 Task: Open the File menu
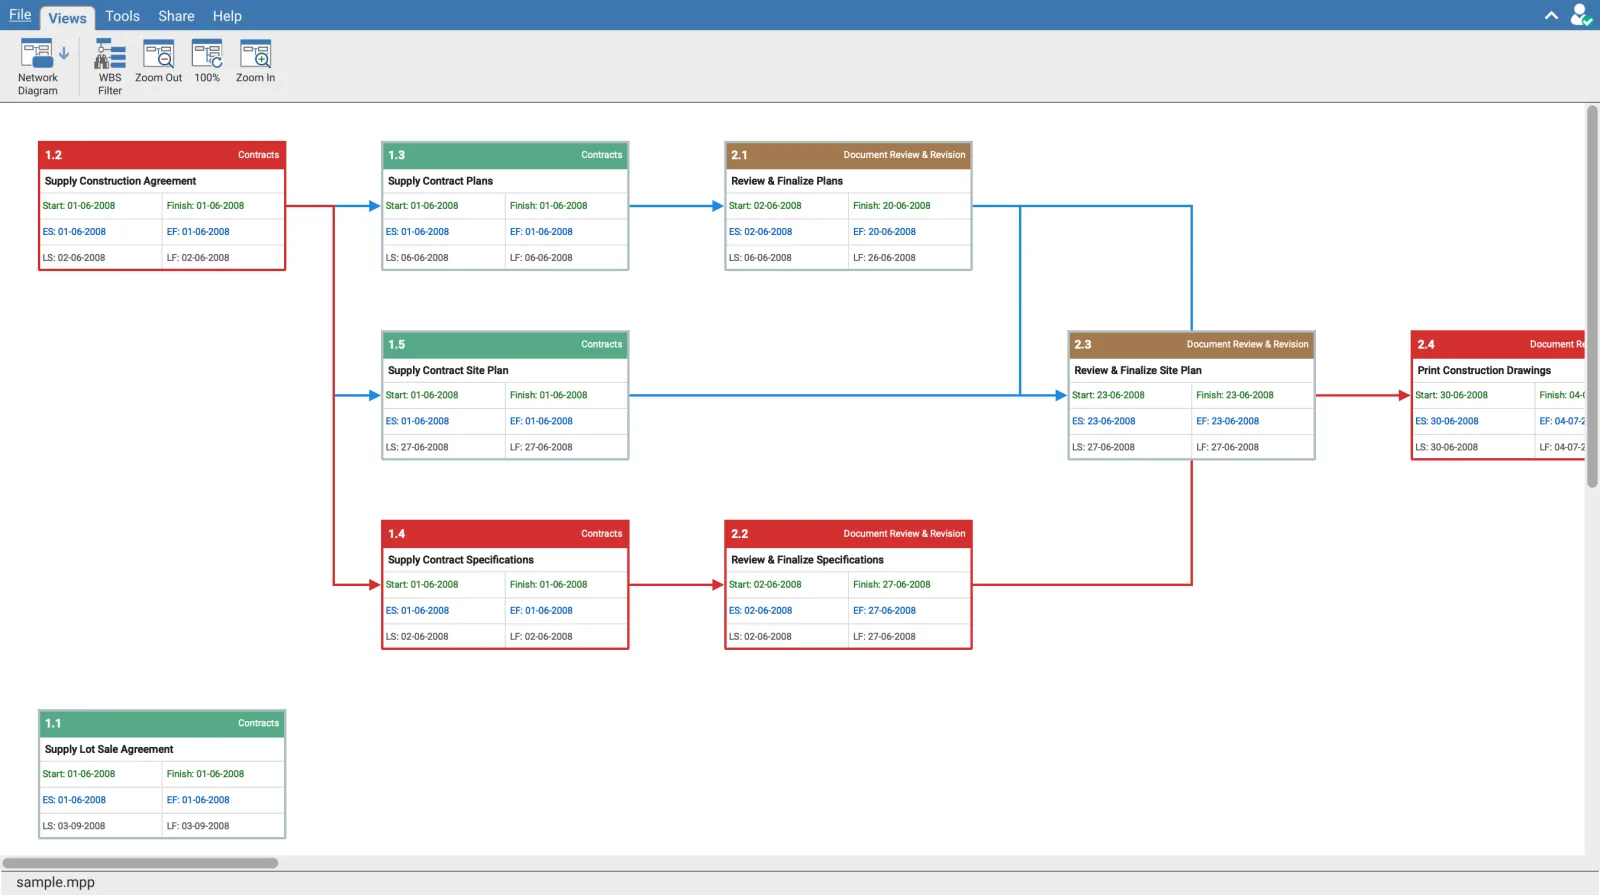(x=20, y=15)
